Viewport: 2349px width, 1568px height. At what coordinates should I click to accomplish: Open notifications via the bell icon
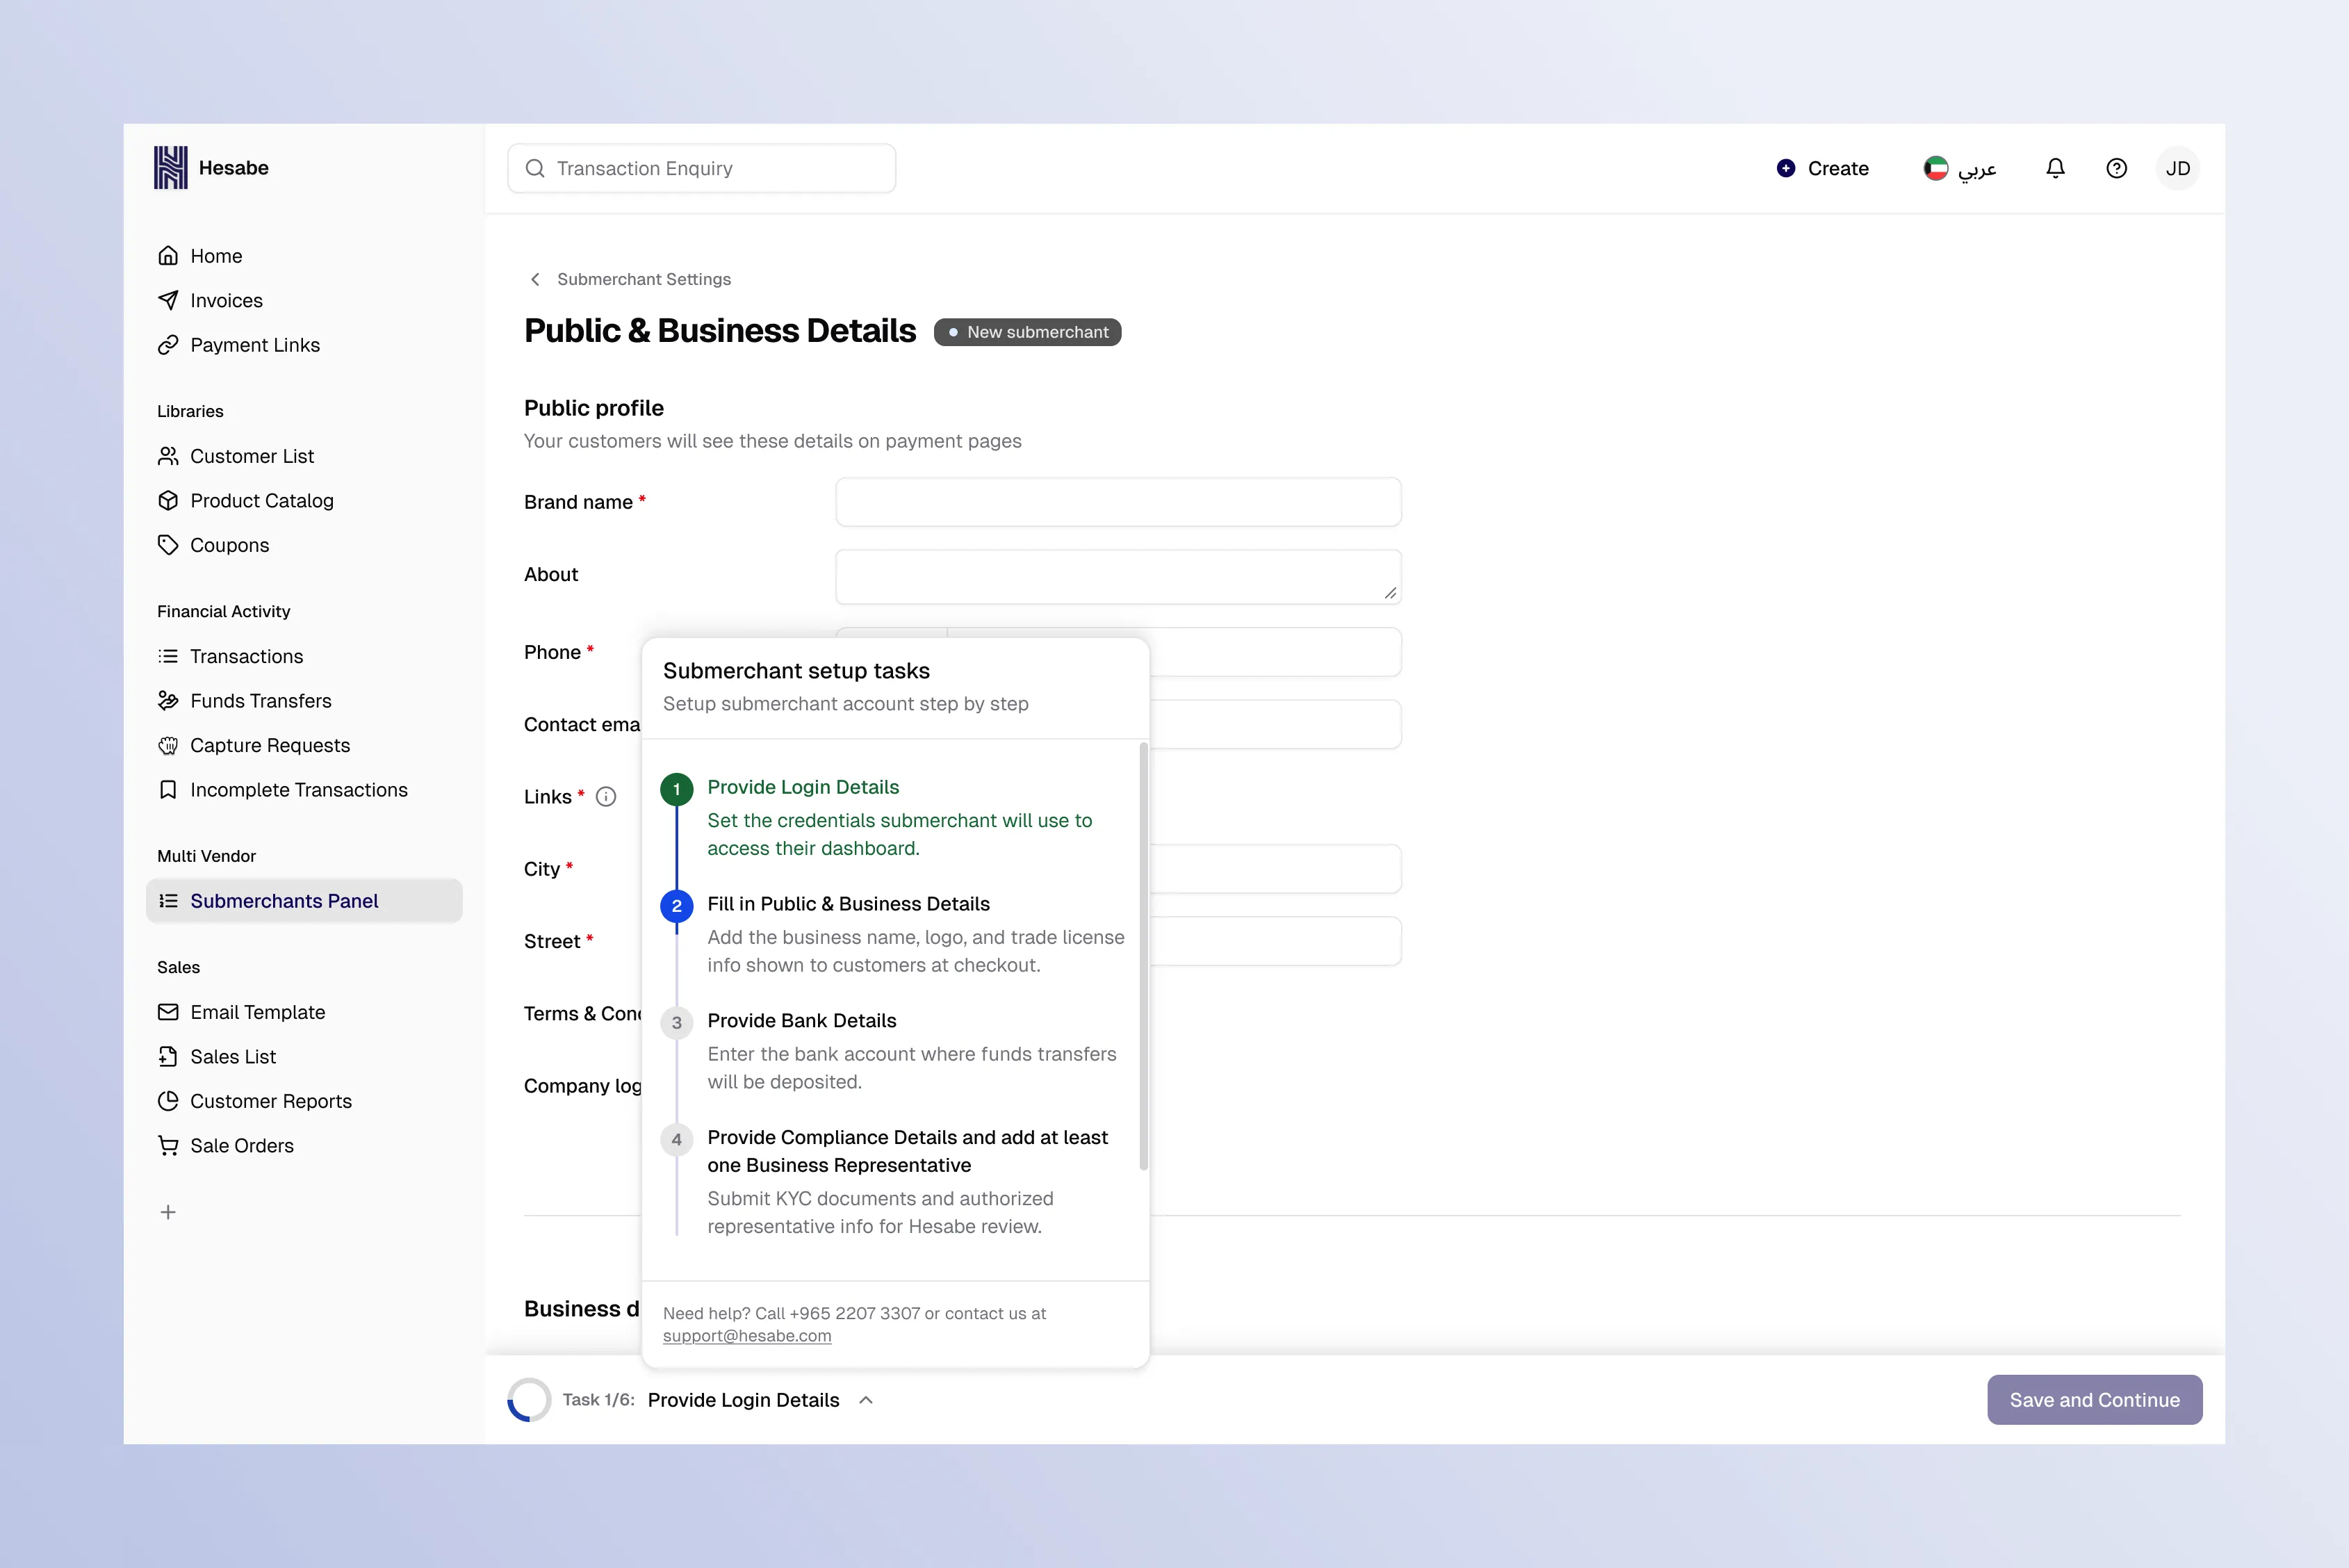[x=2055, y=168]
